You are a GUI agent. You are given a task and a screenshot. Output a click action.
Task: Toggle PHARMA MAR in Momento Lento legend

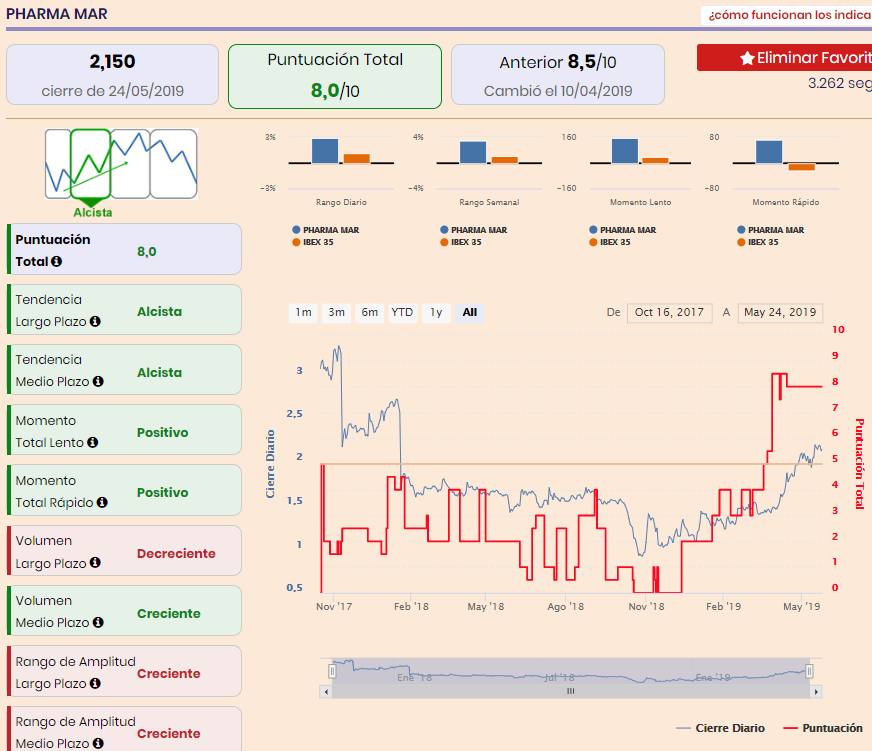coord(623,230)
